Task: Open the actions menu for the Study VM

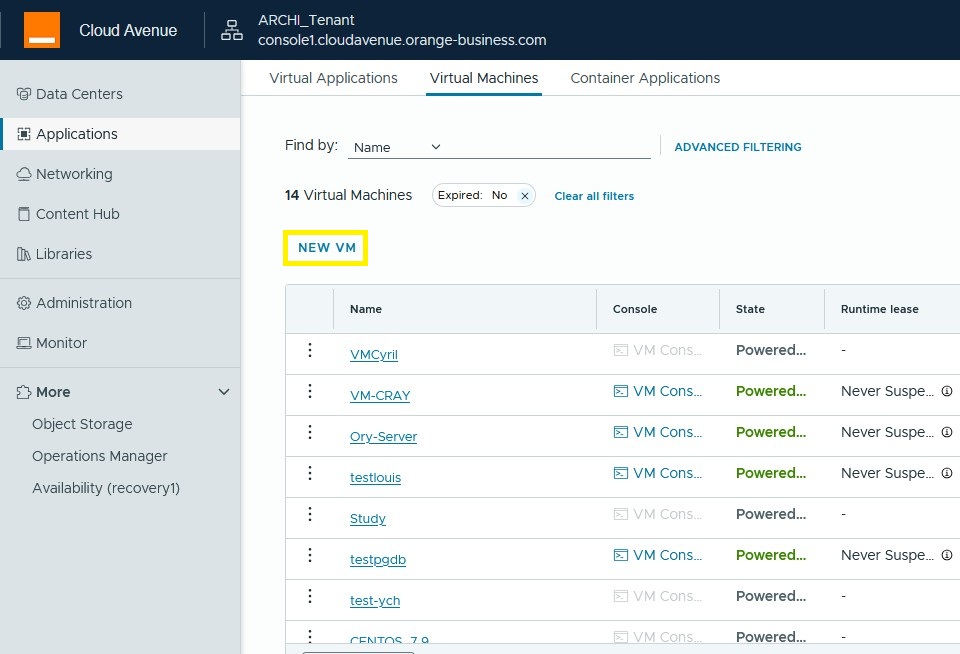Action: pos(310,514)
